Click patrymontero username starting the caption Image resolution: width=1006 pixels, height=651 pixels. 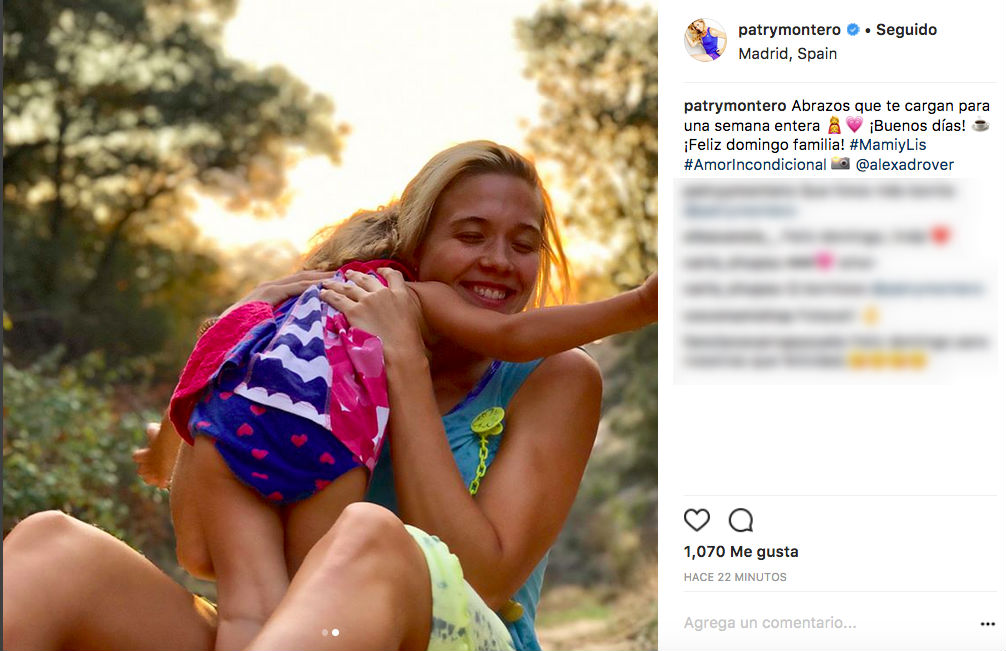pos(735,105)
